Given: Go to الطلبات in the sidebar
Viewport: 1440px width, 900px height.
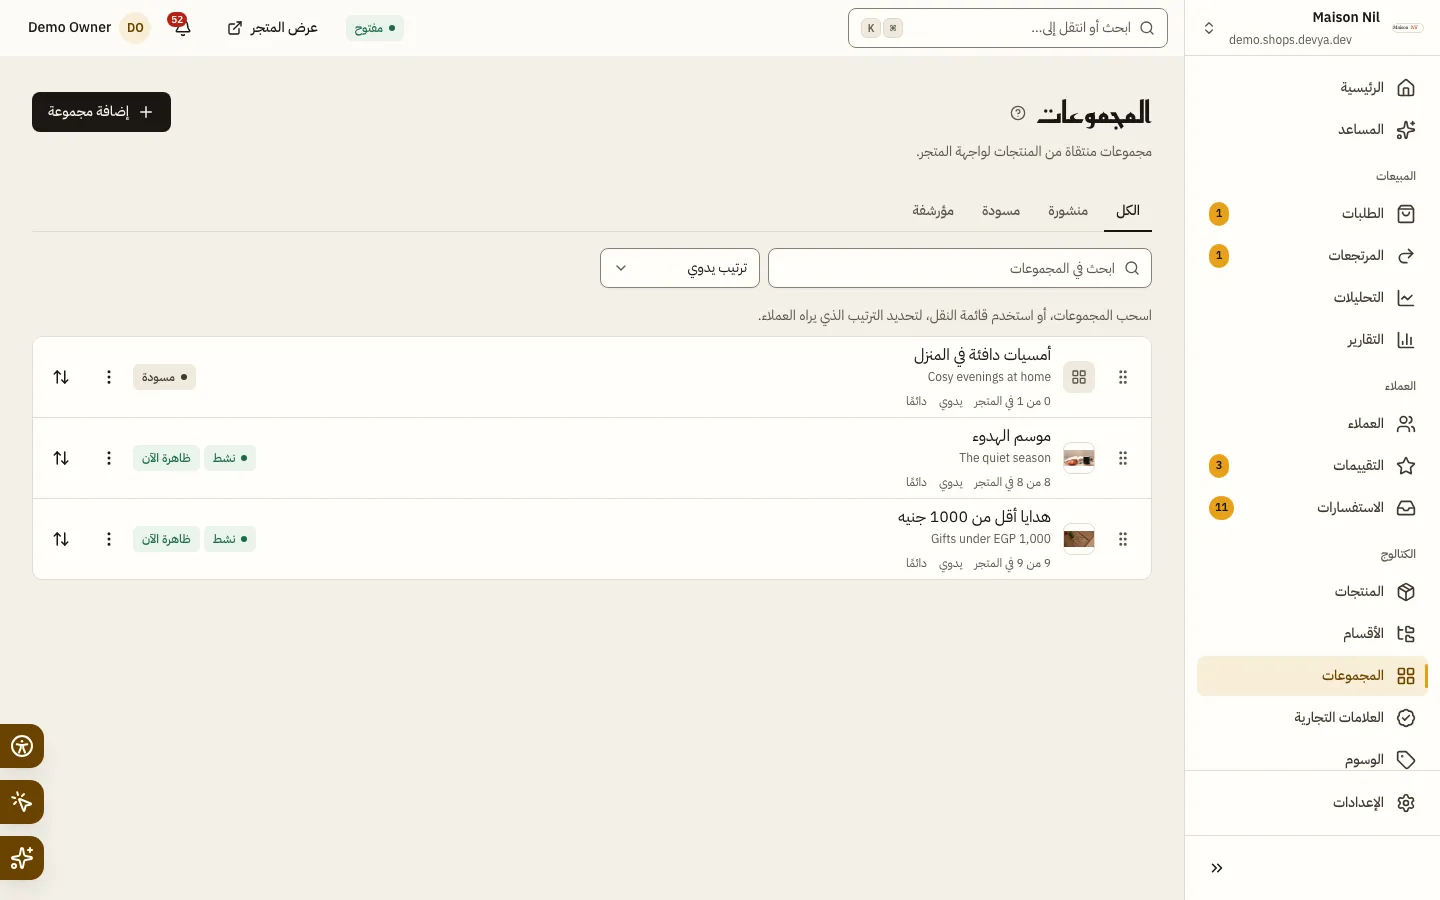Looking at the screenshot, I should click(x=1312, y=214).
